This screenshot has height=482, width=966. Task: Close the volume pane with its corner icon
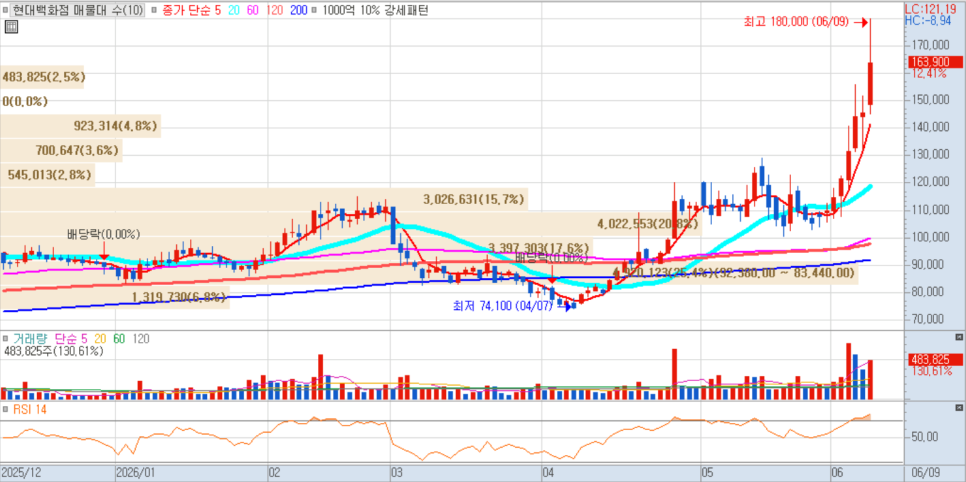pos(958,337)
